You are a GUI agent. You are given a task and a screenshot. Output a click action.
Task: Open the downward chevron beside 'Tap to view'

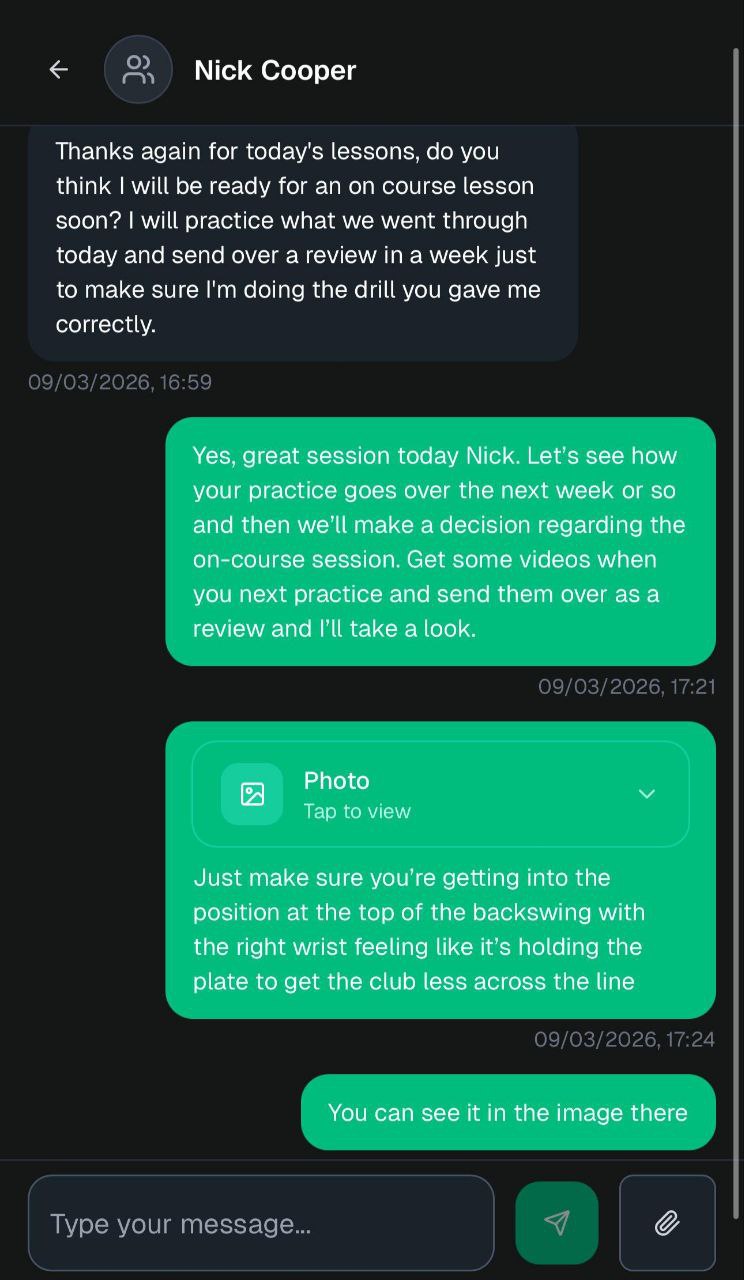pos(647,793)
